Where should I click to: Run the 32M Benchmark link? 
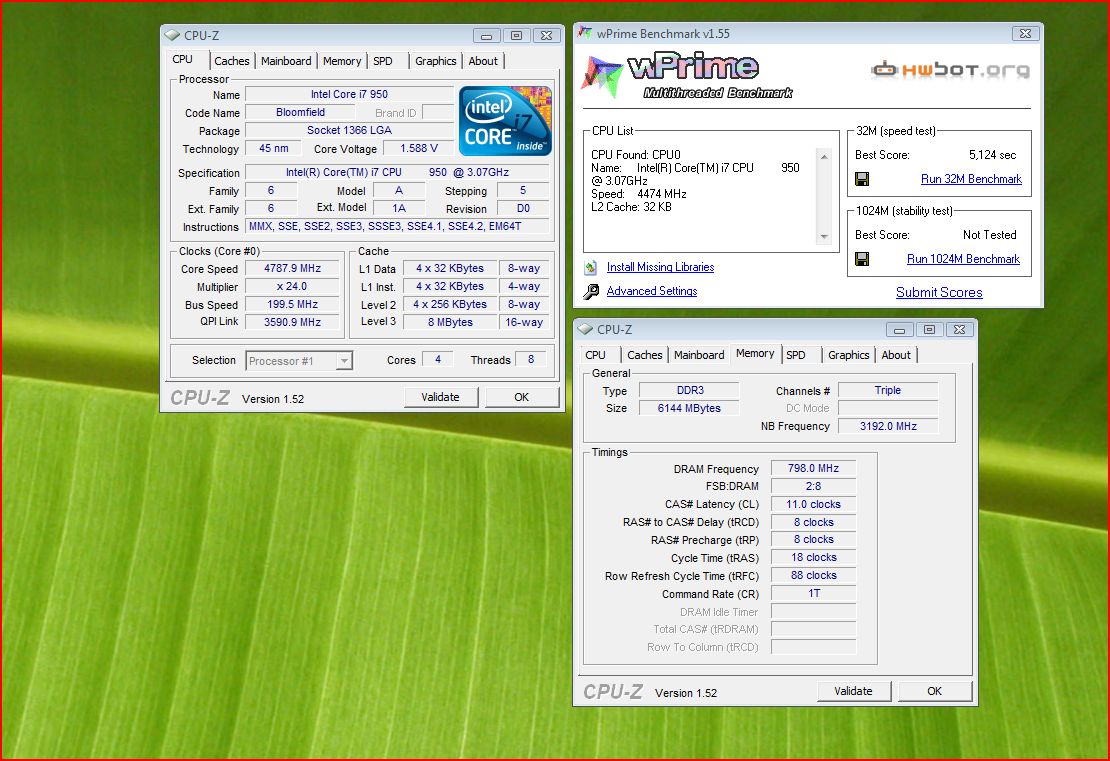point(971,179)
